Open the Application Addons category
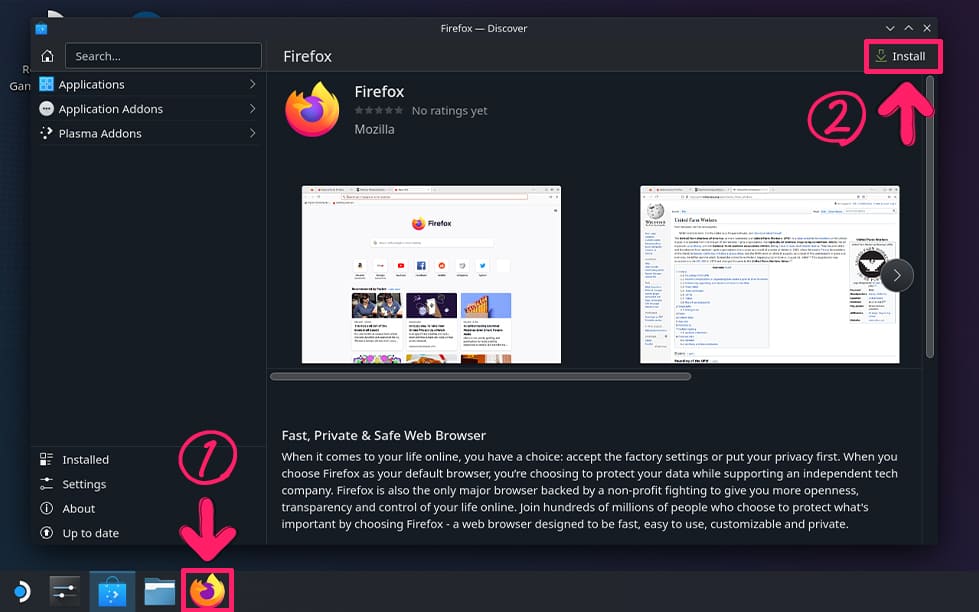Viewport: 979px width, 612px height. tap(148, 109)
